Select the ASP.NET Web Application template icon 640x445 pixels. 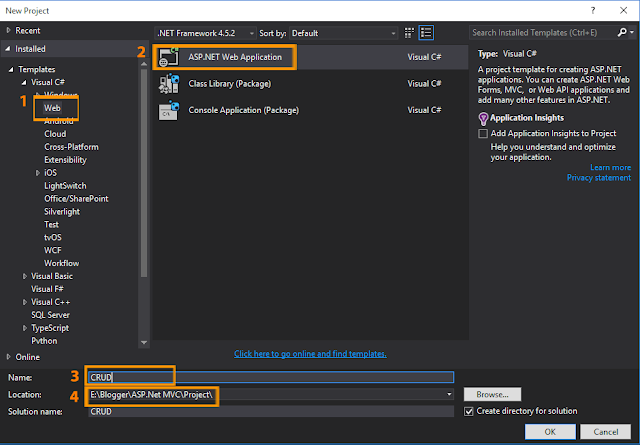[x=169, y=57]
